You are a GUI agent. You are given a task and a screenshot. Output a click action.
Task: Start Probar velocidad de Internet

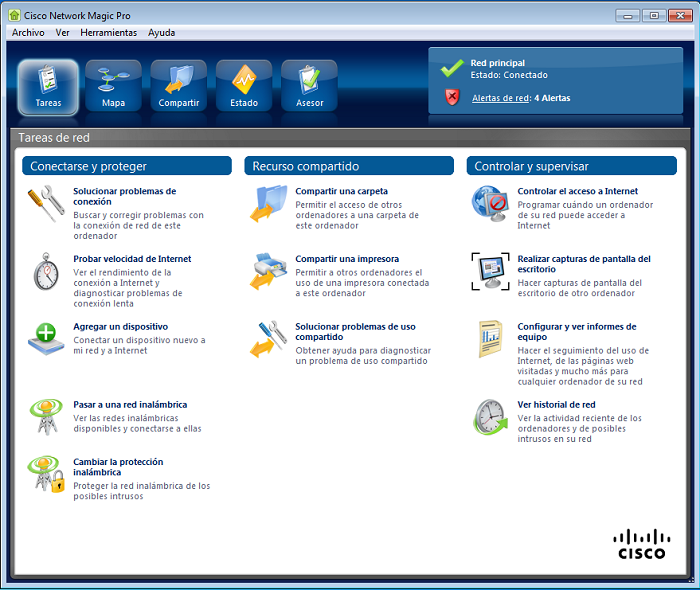[132, 259]
